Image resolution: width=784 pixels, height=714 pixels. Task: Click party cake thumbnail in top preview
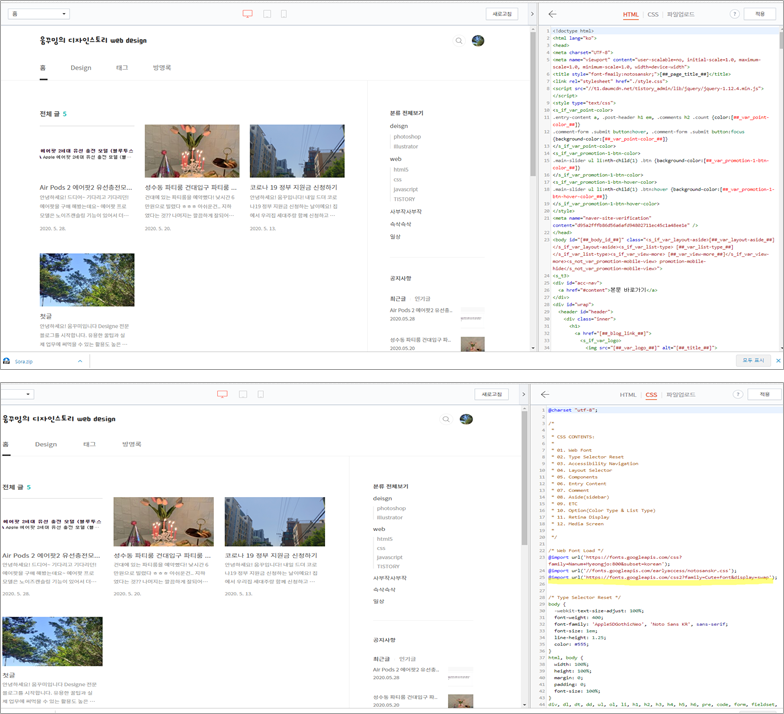(x=192, y=151)
